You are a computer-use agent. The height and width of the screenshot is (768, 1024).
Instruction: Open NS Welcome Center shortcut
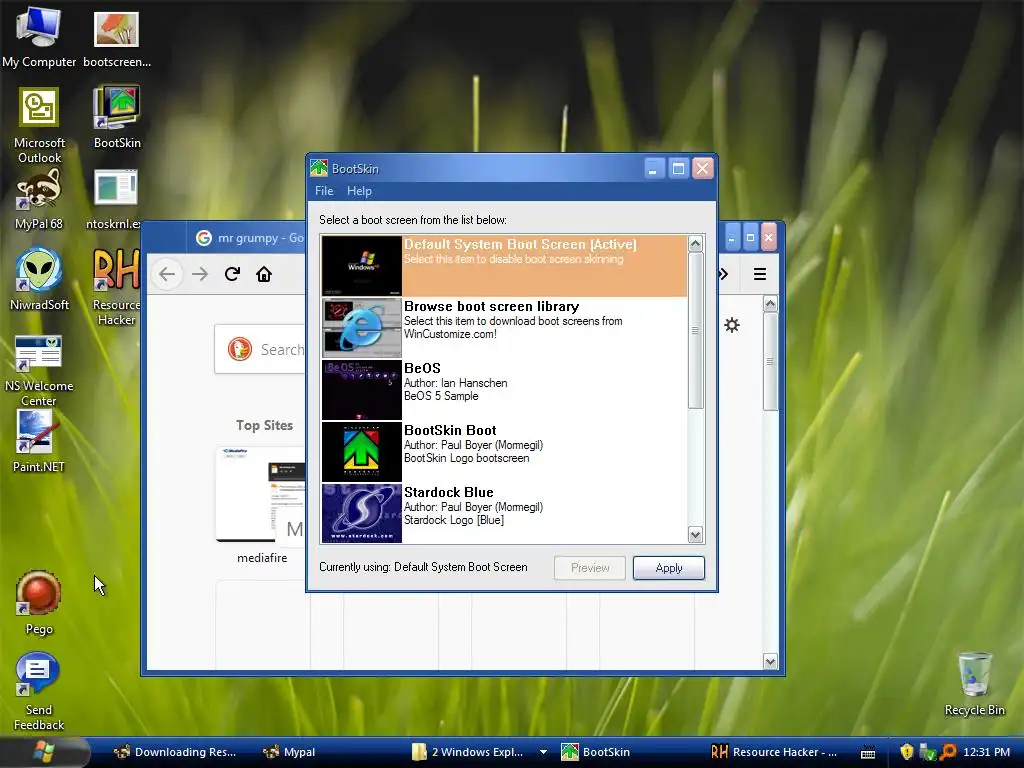39,370
